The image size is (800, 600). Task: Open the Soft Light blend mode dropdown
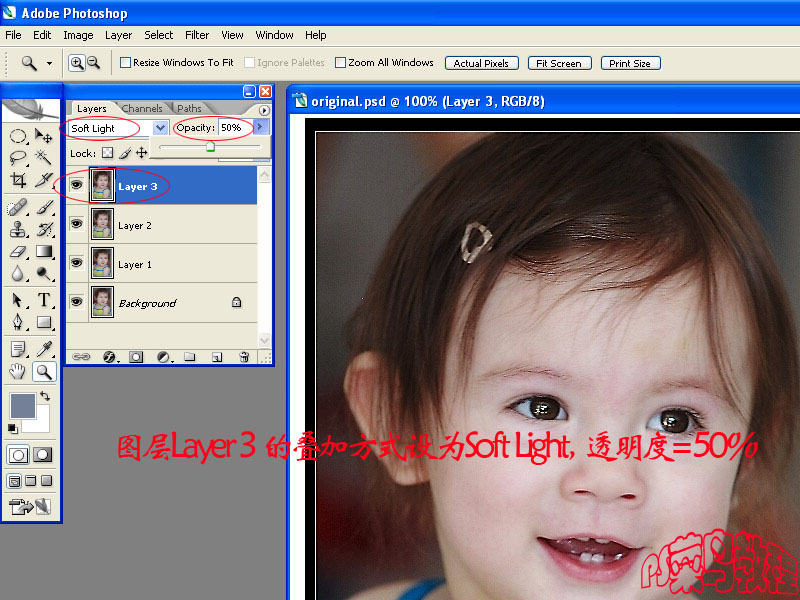pos(160,128)
